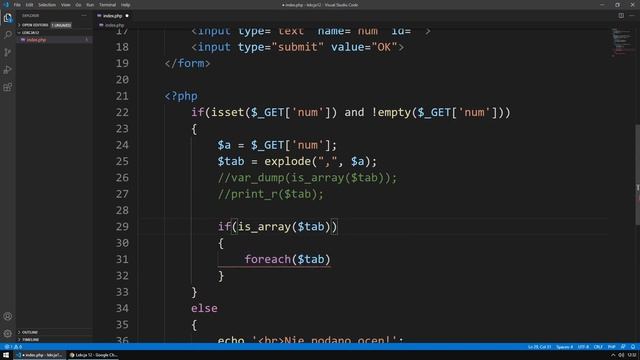Viewport: 640px width, 360px height.
Task: Click the notifications bell in status bar
Action: (633, 347)
